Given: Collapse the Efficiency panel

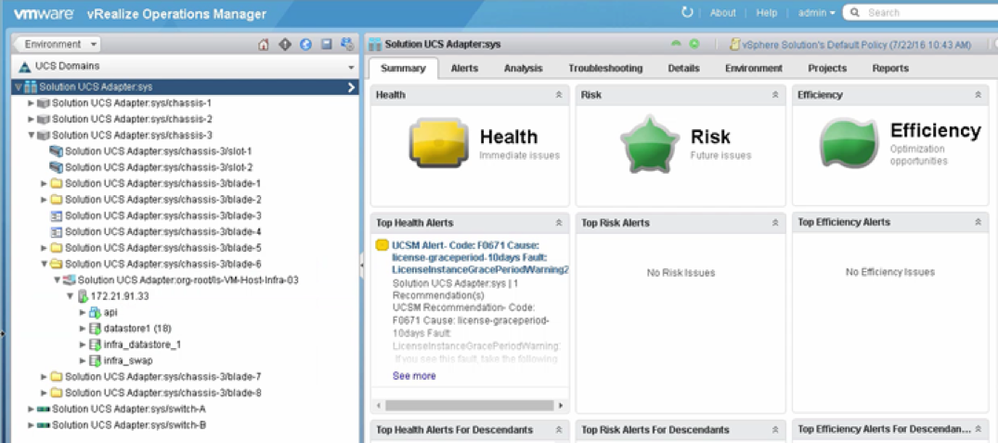Looking at the screenshot, I should (978, 95).
